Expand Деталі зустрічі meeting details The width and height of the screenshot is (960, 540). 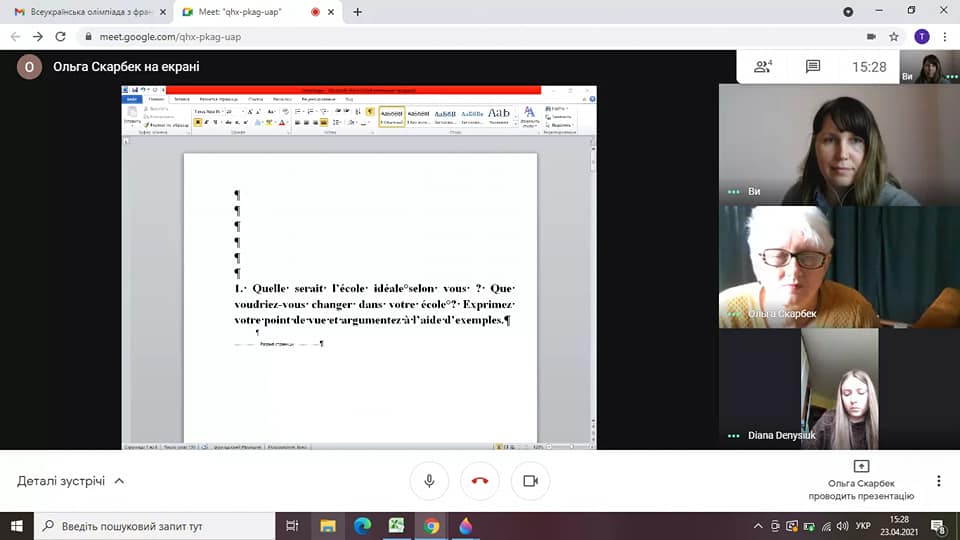pyautogui.click(x=70, y=481)
